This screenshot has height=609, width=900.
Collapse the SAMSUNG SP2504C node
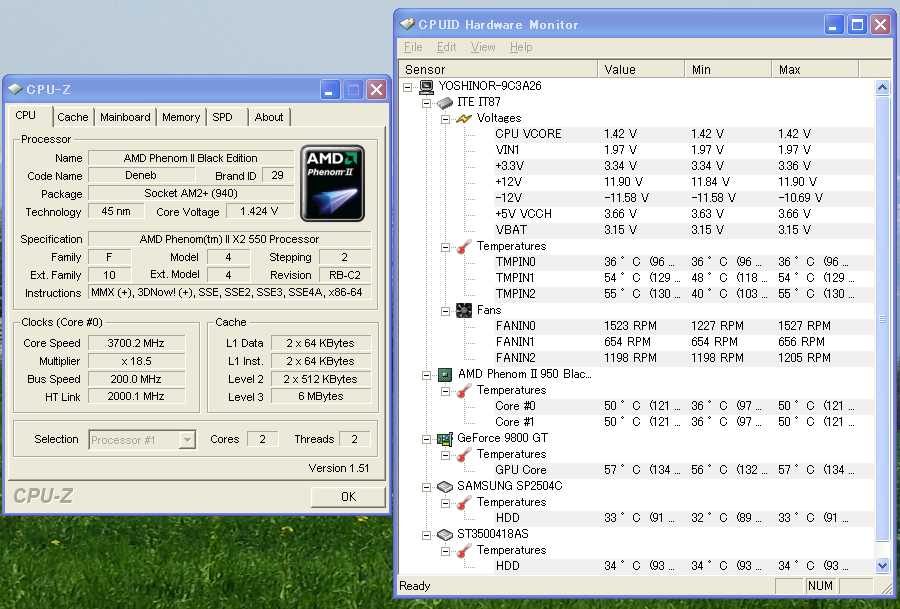pyautogui.click(x=426, y=487)
